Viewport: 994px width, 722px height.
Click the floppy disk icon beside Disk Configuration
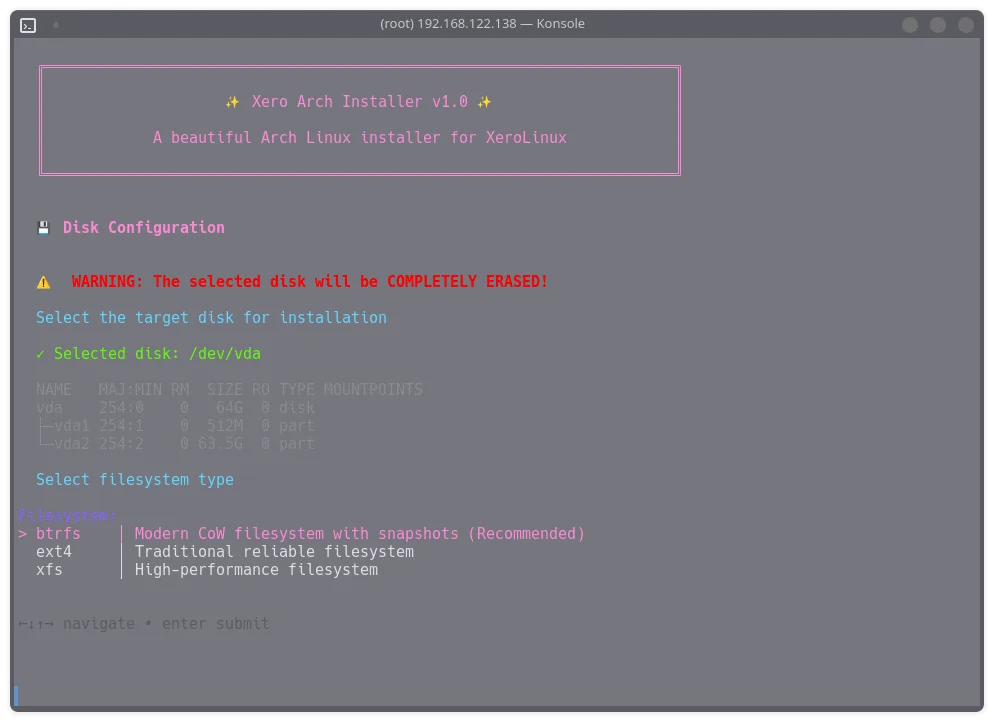pos(43,227)
